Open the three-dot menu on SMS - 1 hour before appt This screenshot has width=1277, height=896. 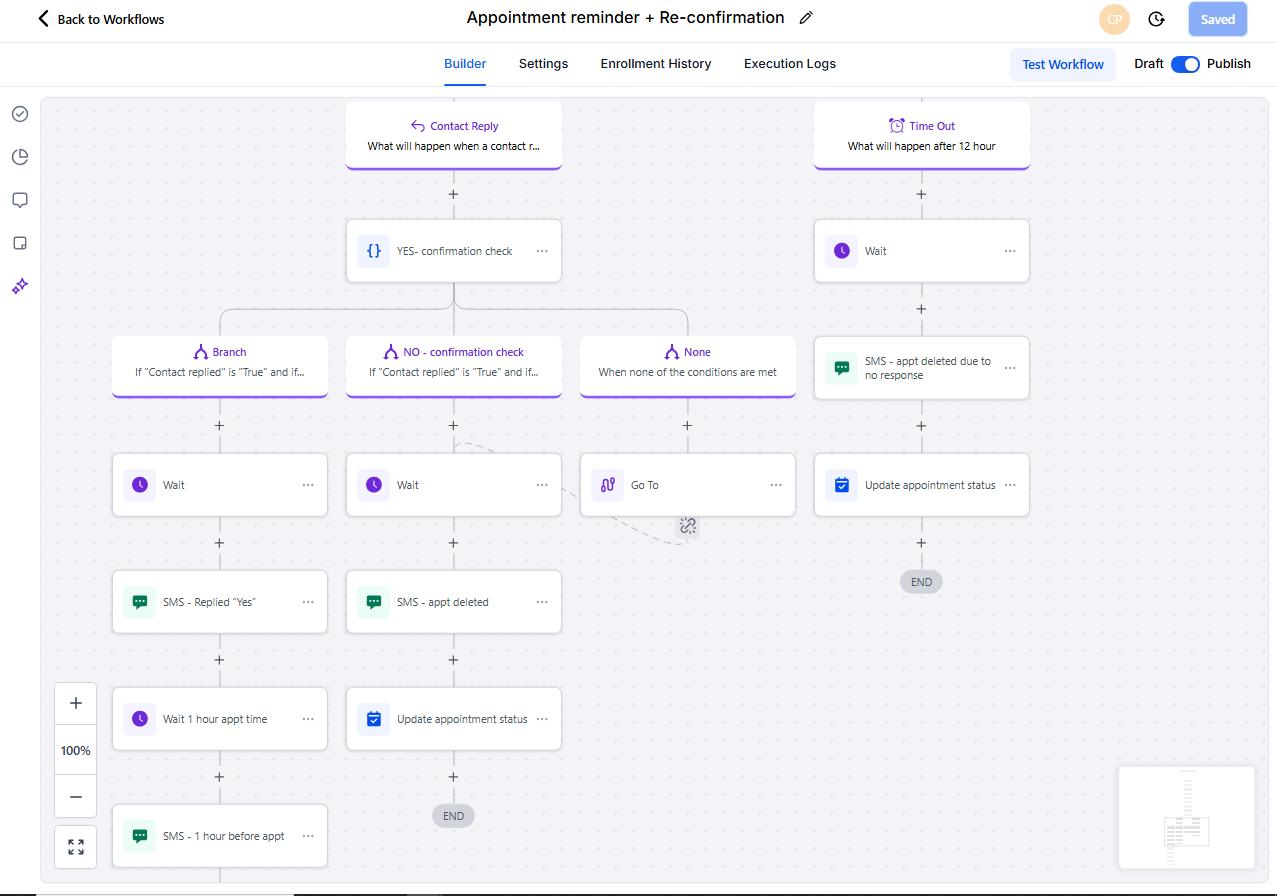pyautogui.click(x=308, y=836)
